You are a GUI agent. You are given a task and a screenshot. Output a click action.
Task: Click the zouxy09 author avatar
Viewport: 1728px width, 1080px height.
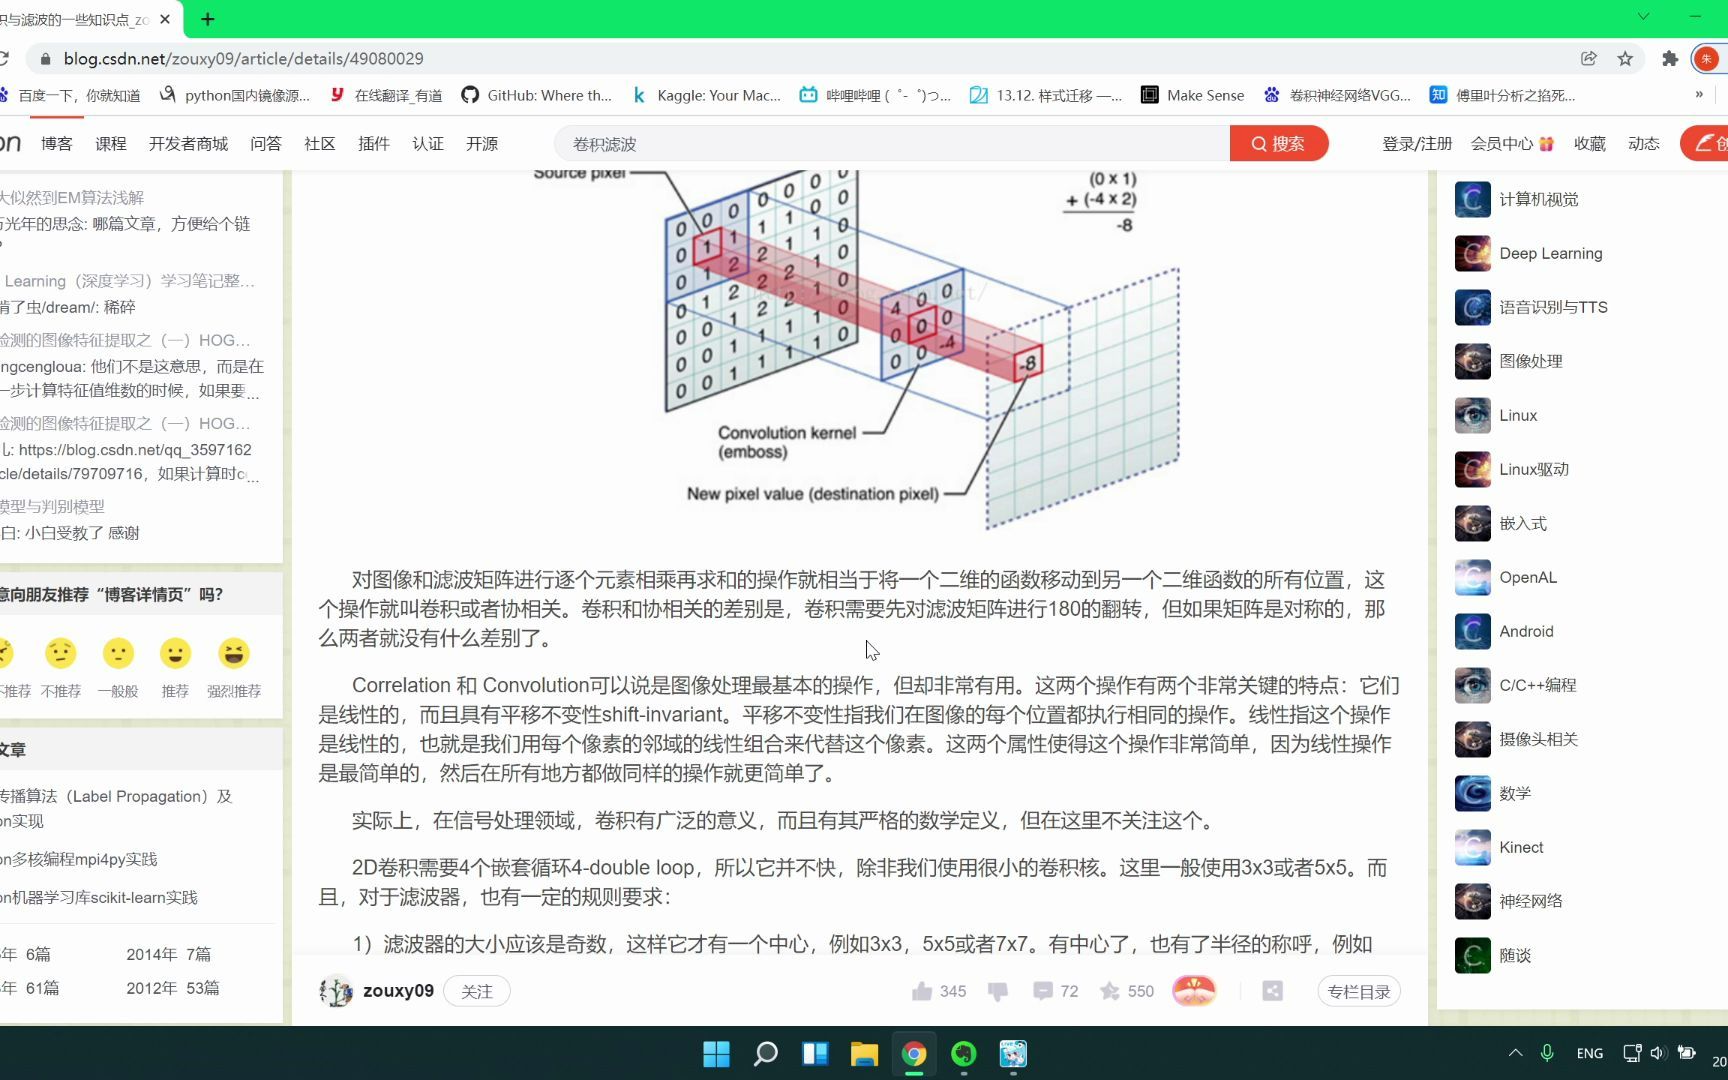click(x=336, y=991)
